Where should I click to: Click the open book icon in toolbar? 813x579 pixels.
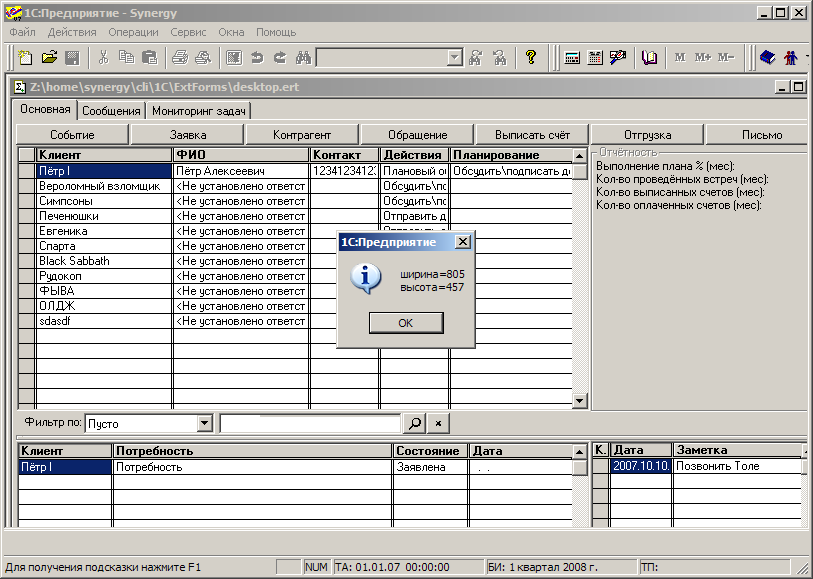point(650,58)
